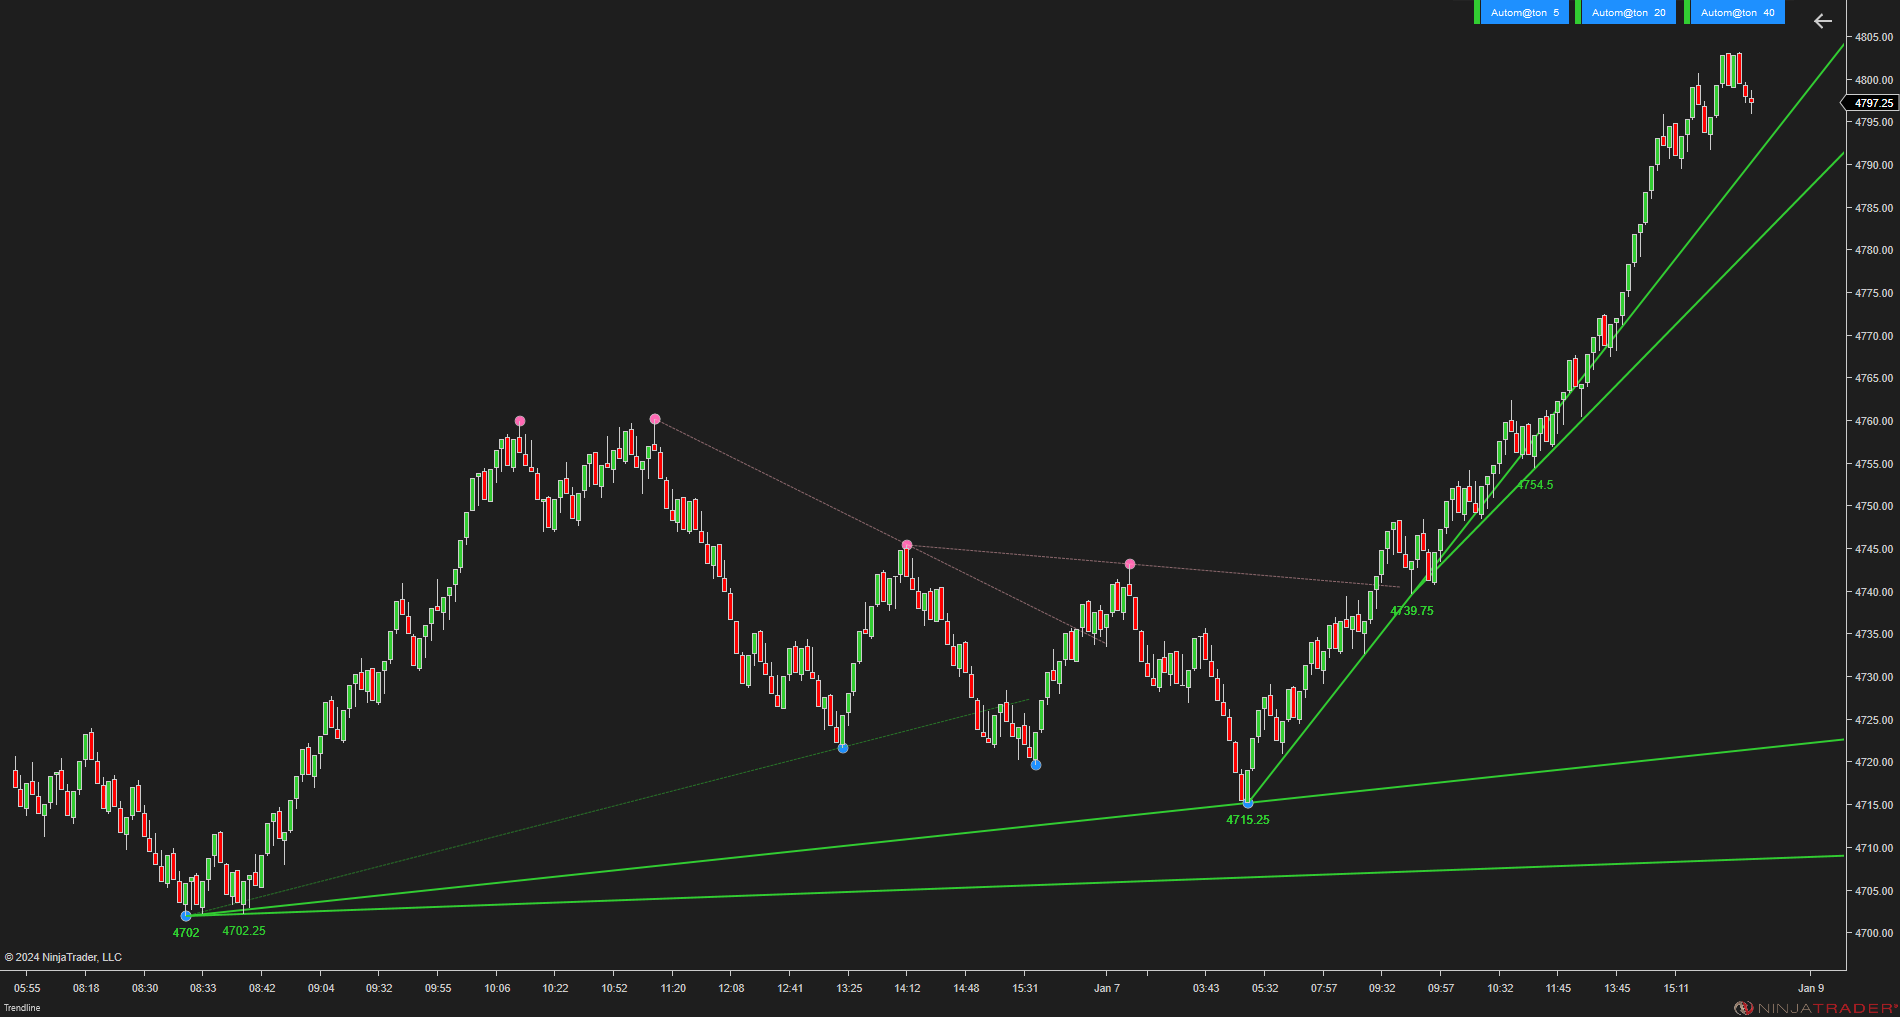Click the back arrow at the top right
This screenshot has height=1017, width=1900.
(x=1822, y=21)
